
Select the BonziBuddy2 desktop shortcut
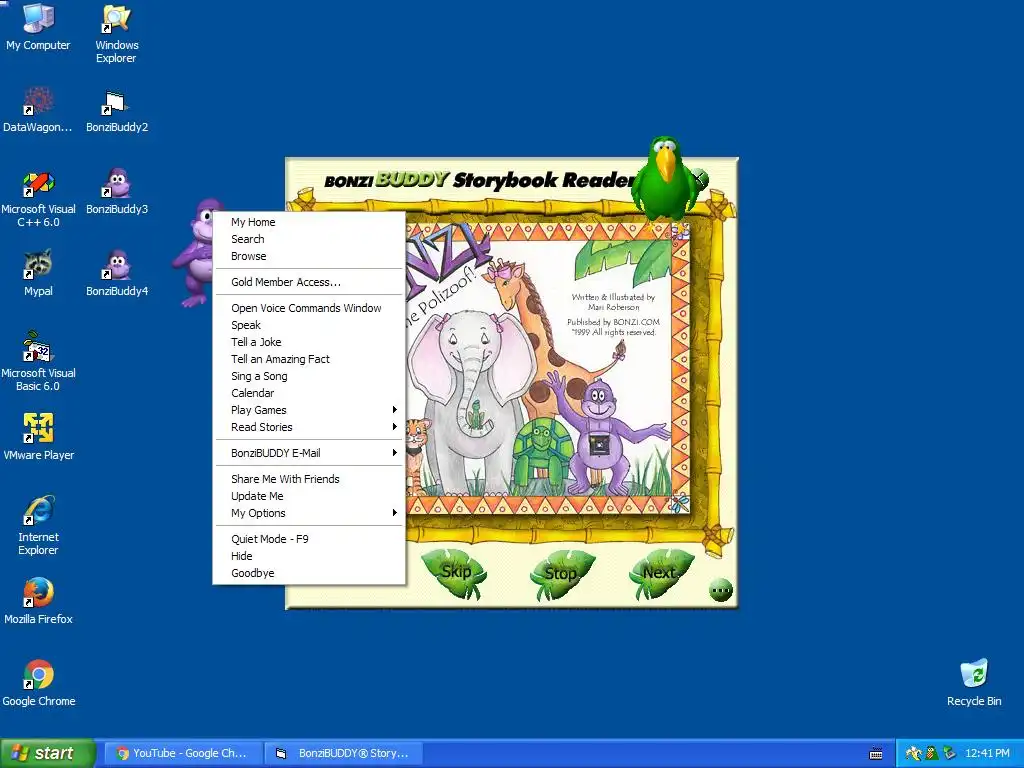point(117,110)
